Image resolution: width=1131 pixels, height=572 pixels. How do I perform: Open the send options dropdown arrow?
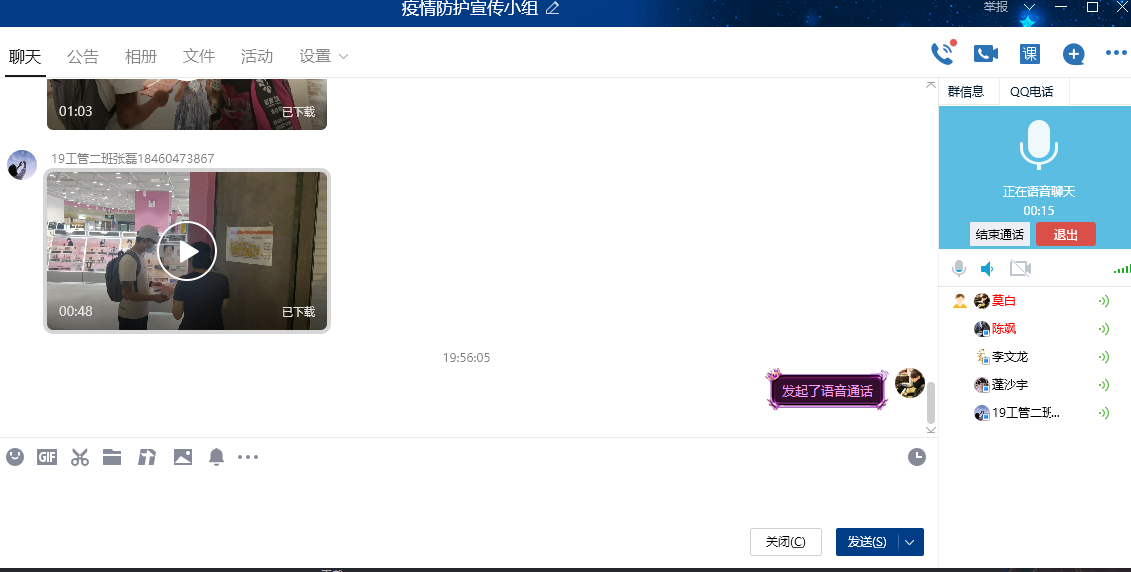pos(910,542)
